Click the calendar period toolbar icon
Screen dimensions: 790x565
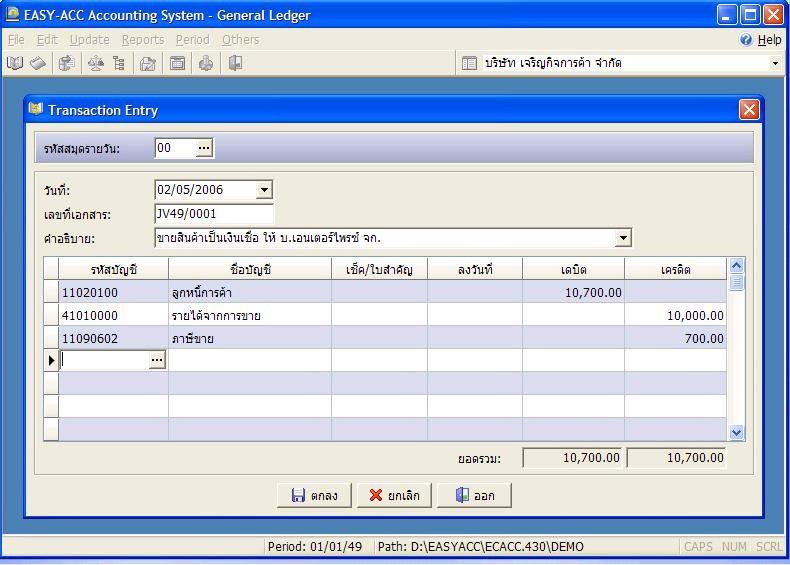(x=177, y=64)
